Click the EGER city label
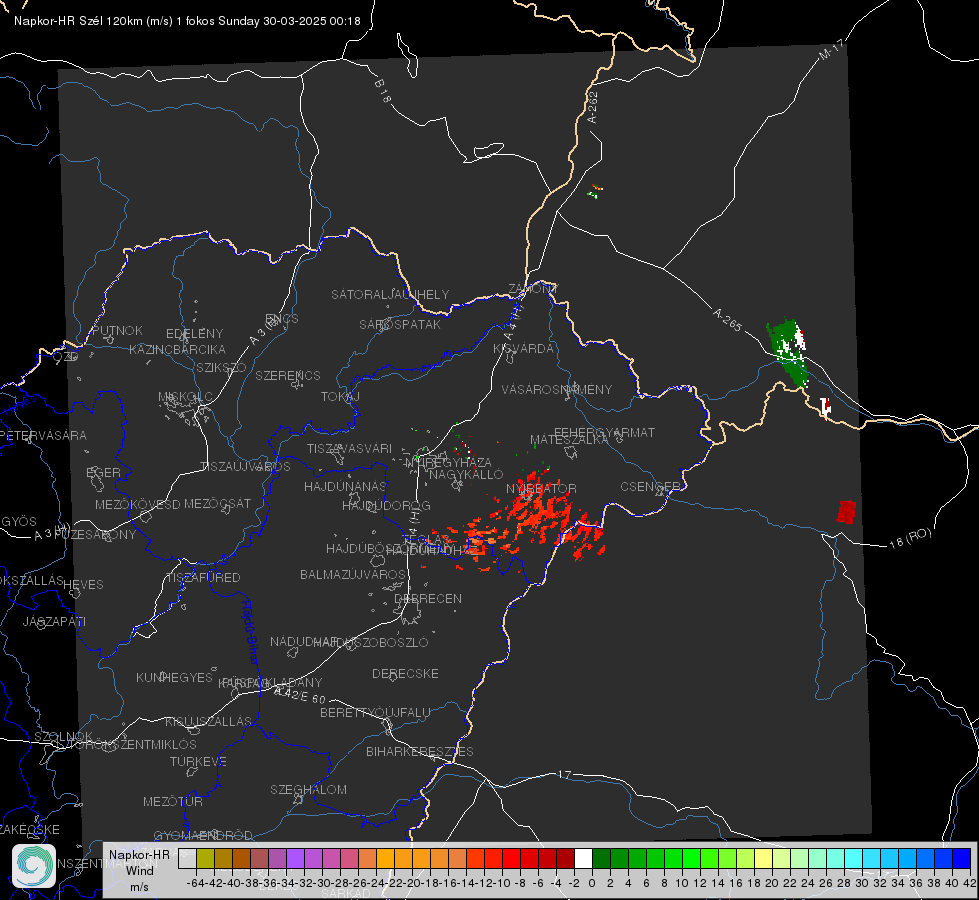 pyautogui.click(x=103, y=473)
